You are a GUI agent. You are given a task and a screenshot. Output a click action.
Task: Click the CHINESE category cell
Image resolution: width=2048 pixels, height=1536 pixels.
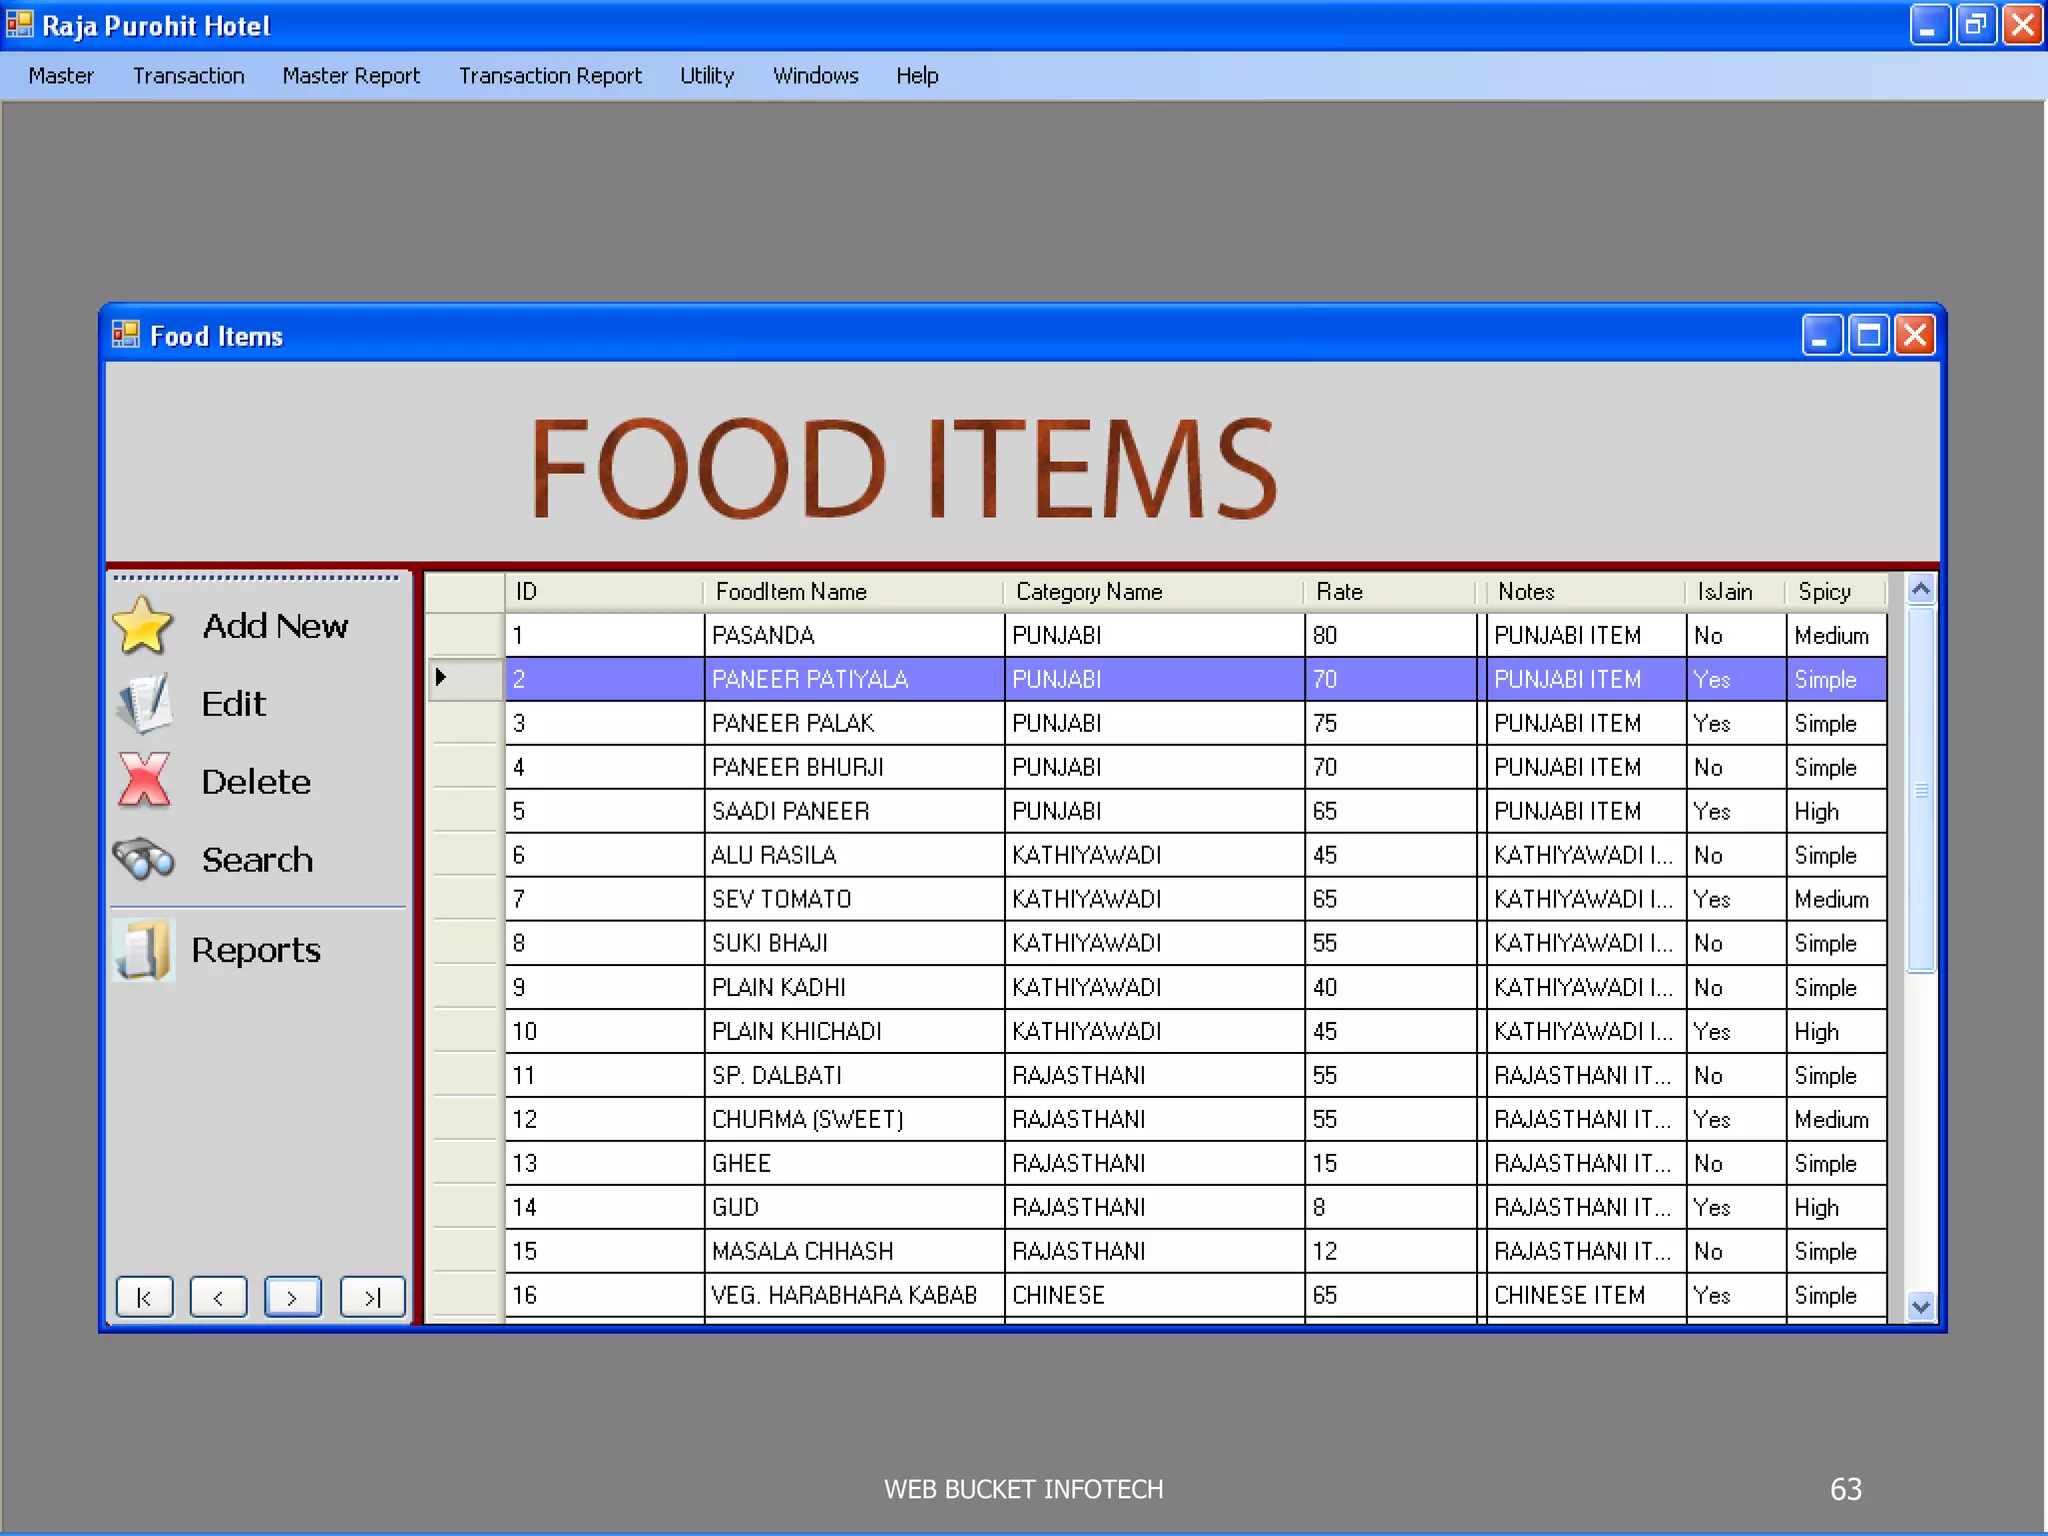1154,1295
